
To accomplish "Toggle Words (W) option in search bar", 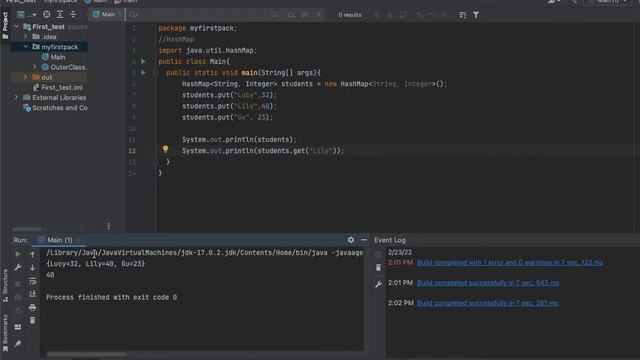I will [x=304, y=15].
